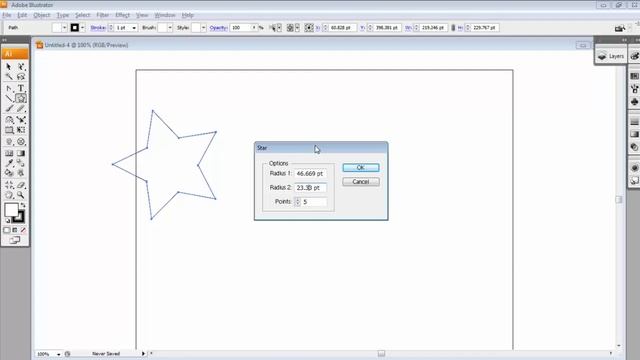Activate the Type tool

click(x=21, y=88)
